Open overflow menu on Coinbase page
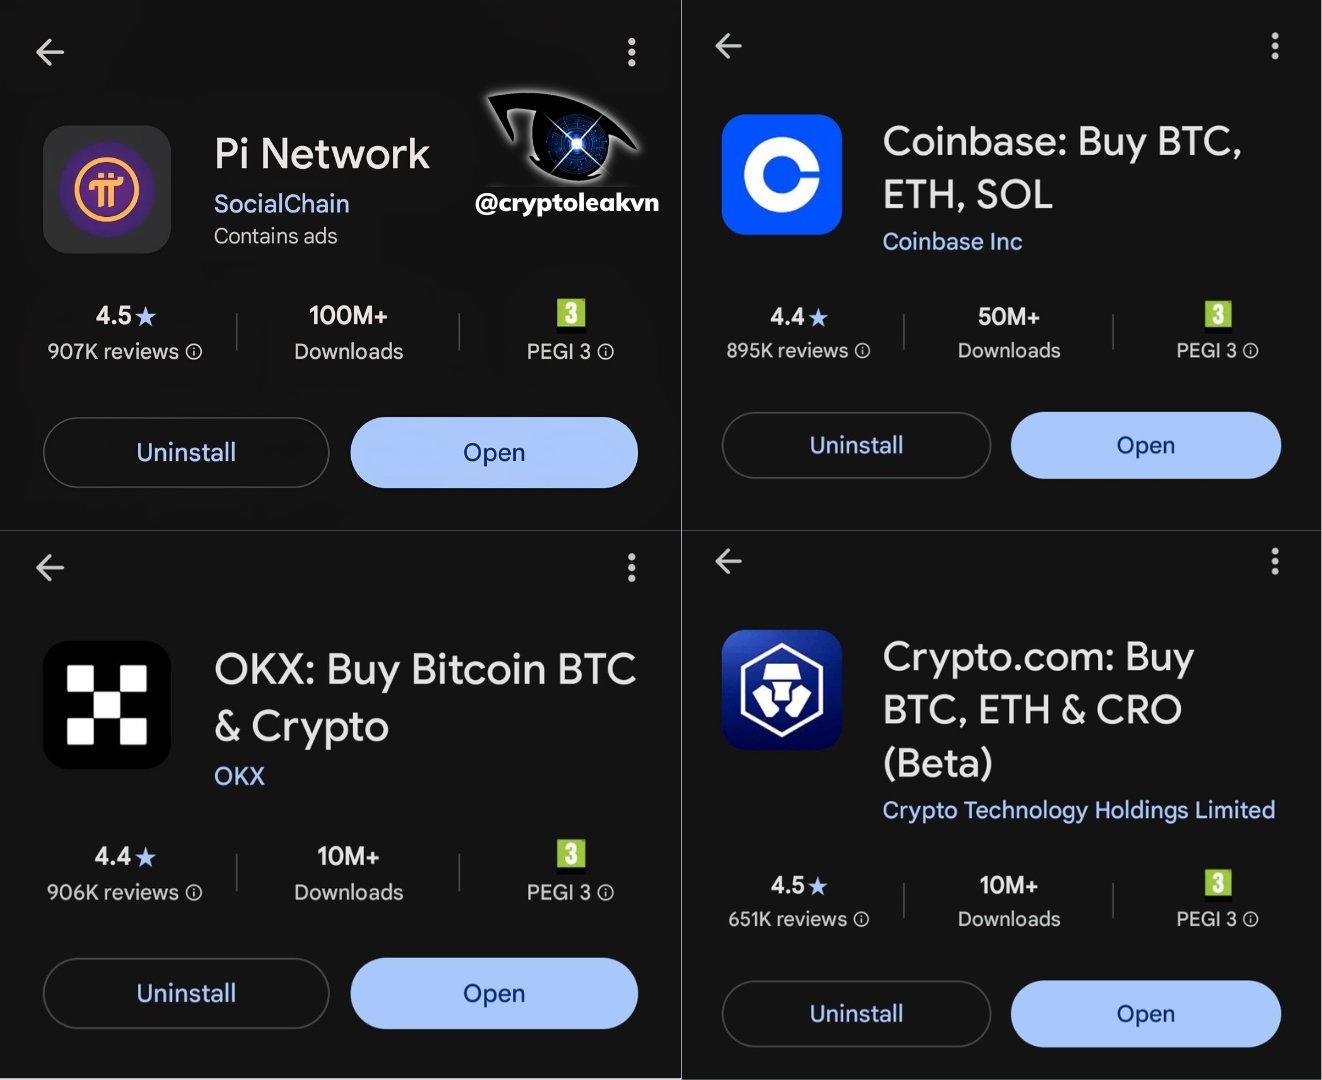 (x=1274, y=46)
